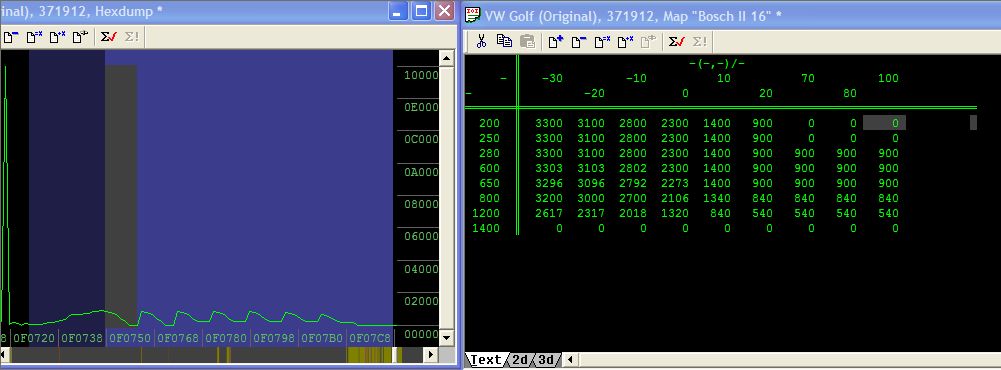Screen dimensions: 1001x370
Task: Click the Hexdump vertical scrollbar up arrow
Action: [x=447, y=58]
